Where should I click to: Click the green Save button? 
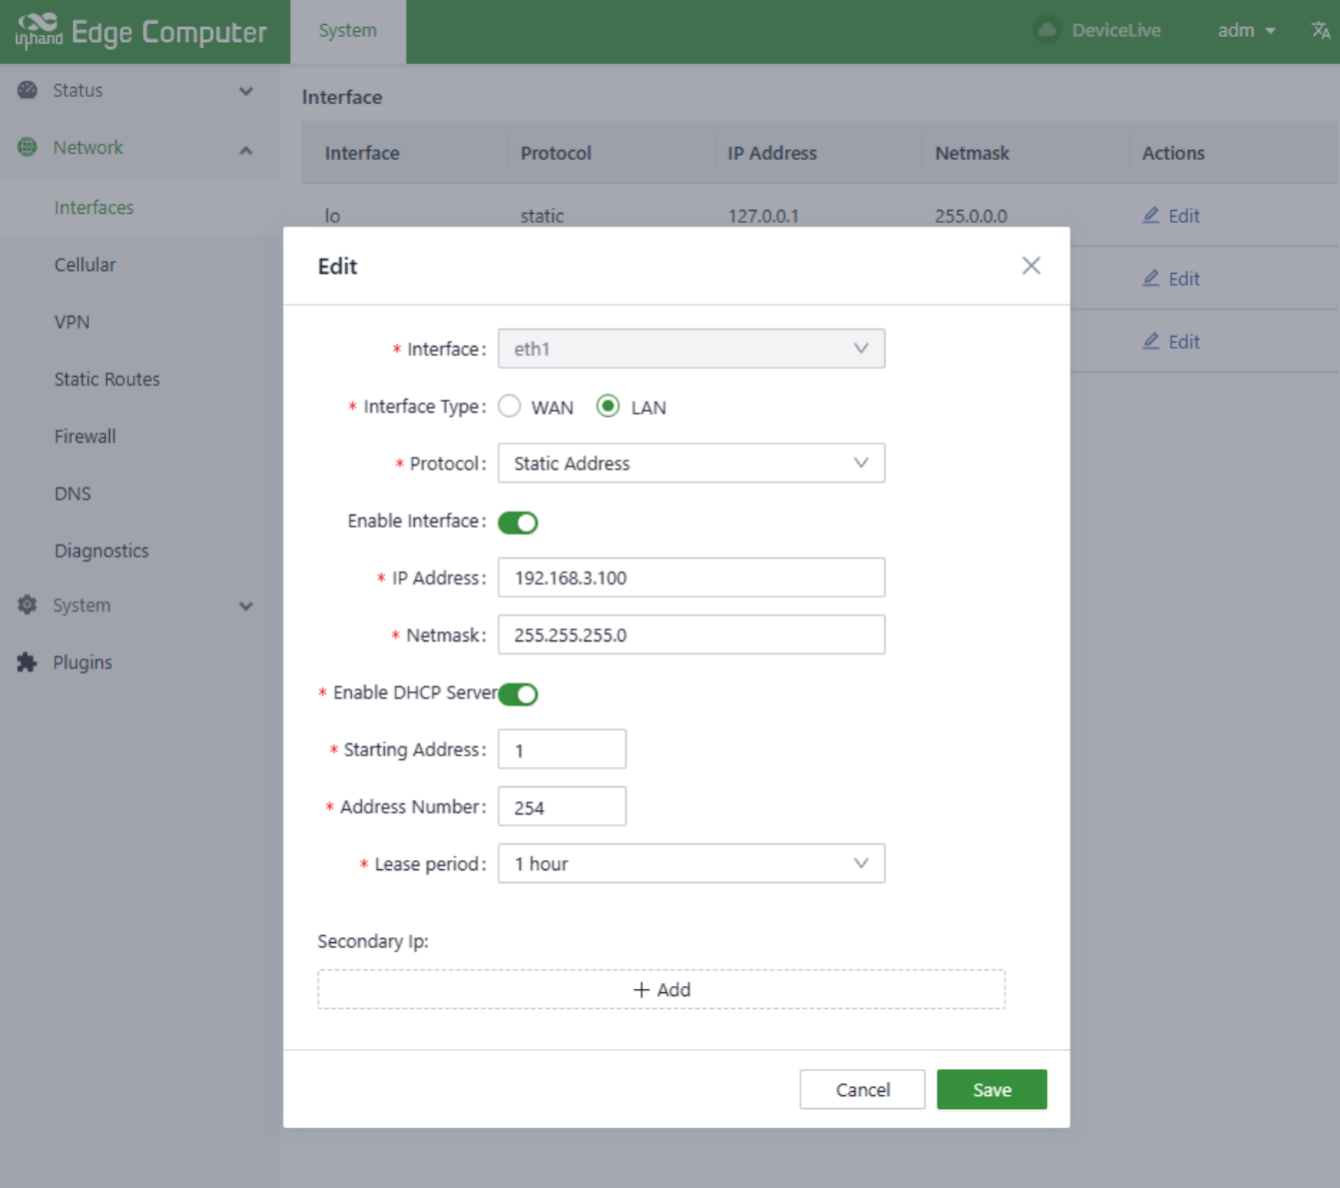pyautogui.click(x=991, y=1089)
